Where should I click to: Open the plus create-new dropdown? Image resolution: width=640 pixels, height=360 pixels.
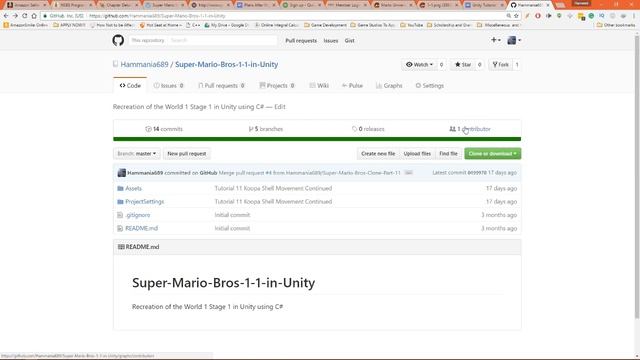click(x=496, y=40)
